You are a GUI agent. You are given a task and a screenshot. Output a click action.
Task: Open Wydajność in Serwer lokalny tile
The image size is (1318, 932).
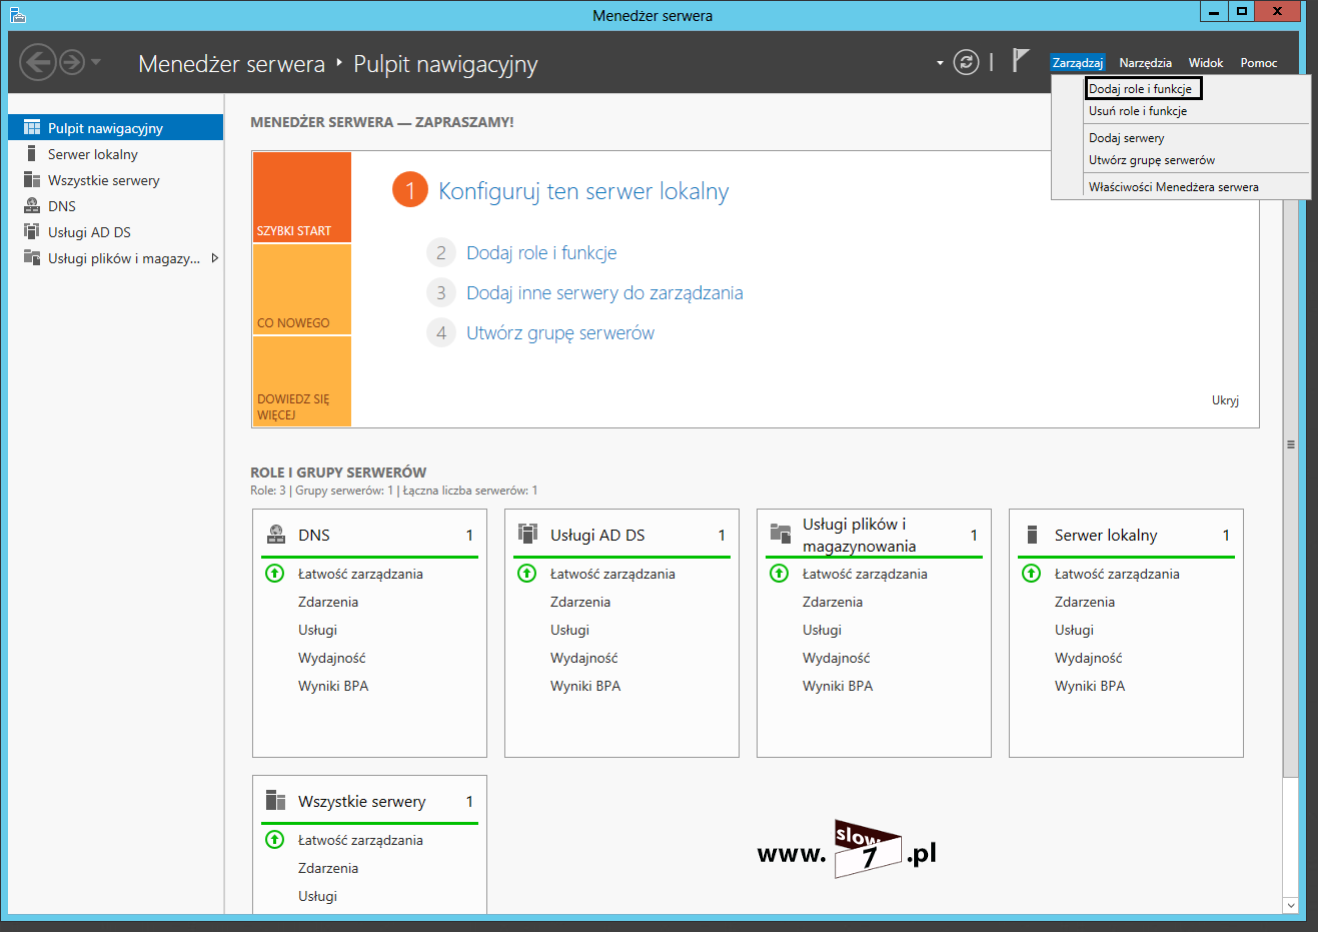tap(1088, 658)
